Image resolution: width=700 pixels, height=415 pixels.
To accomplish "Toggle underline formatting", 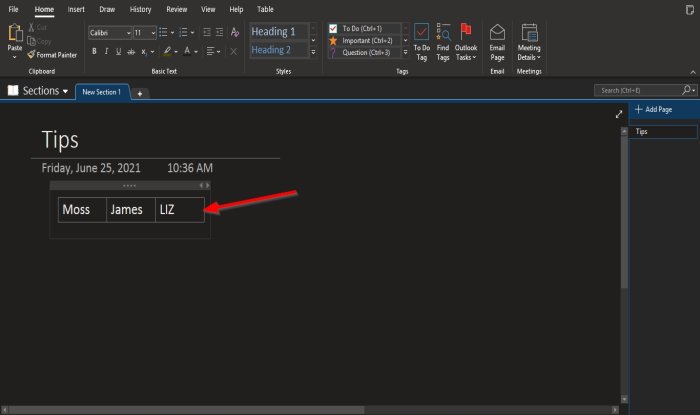I will pyautogui.click(x=118, y=51).
